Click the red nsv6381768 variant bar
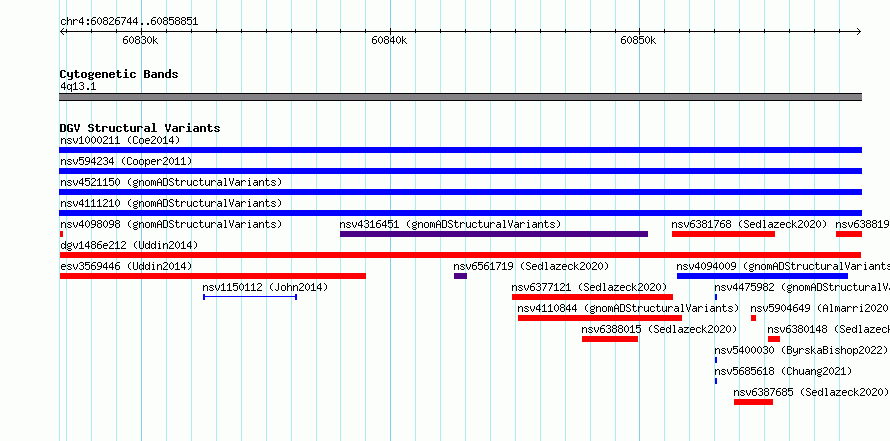 pyautogui.click(x=724, y=234)
